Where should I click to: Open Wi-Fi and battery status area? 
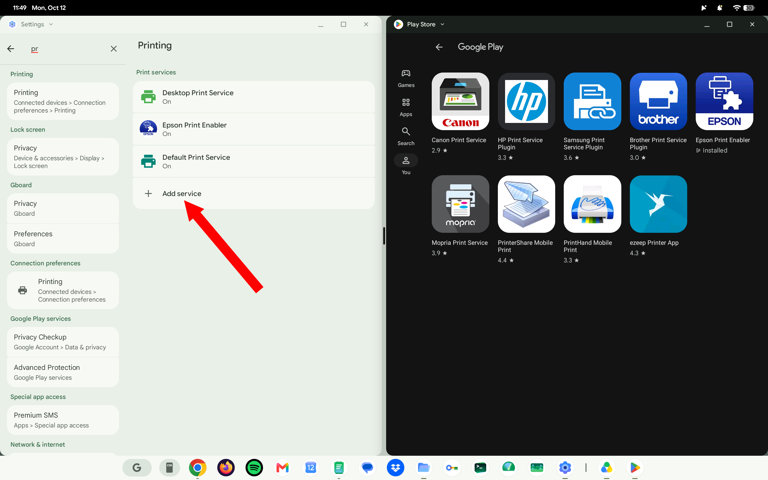[x=743, y=8]
